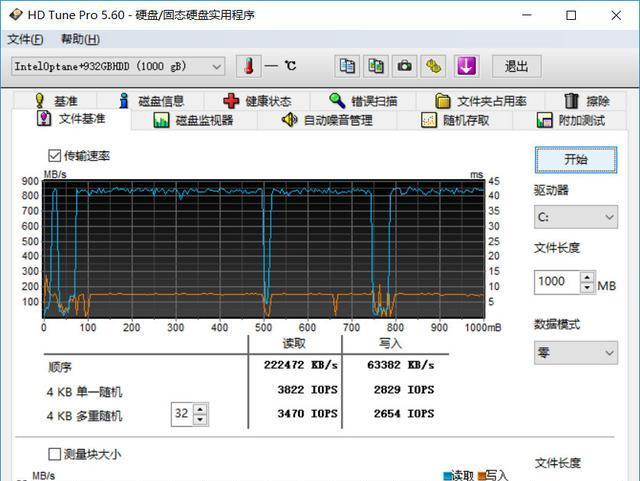Decrease file length with down arrow
Image resolution: width=640 pixels, height=481 pixels.
tap(587, 287)
